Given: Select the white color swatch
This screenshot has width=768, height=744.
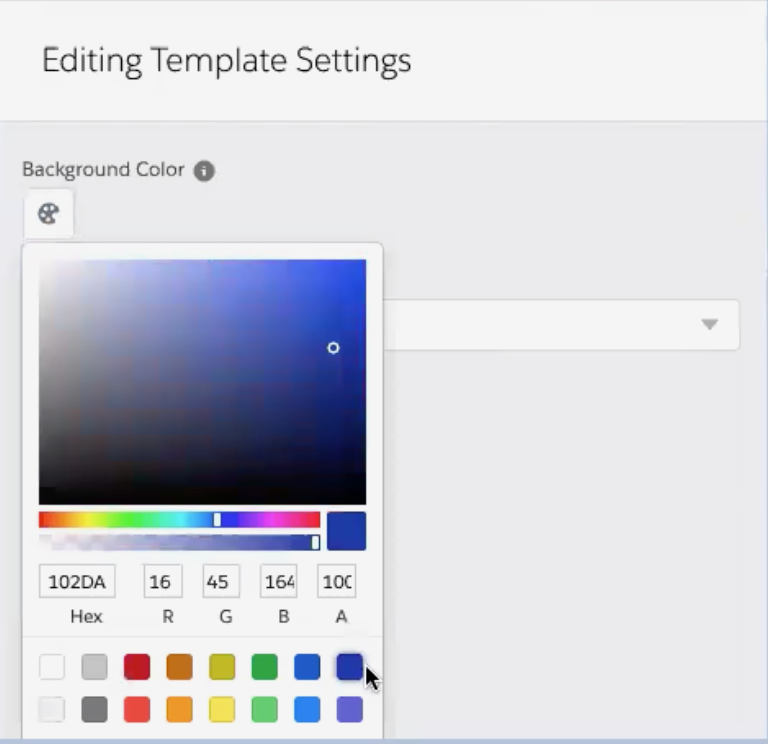Looking at the screenshot, I should click(x=52, y=667).
